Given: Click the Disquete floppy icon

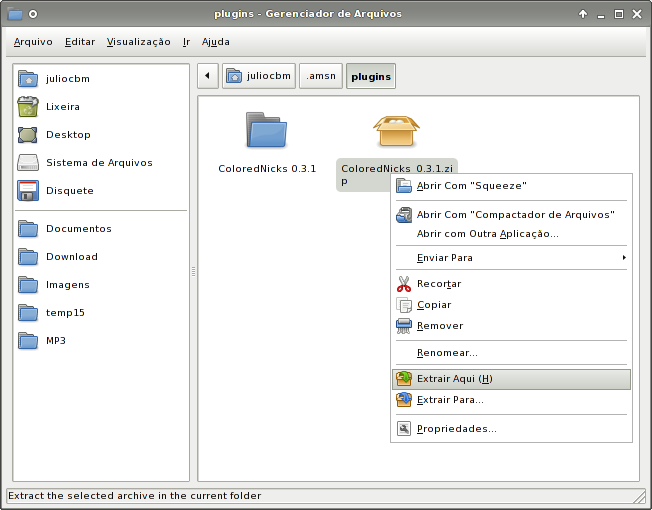Looking at the screenshot, I should [28, 190].
